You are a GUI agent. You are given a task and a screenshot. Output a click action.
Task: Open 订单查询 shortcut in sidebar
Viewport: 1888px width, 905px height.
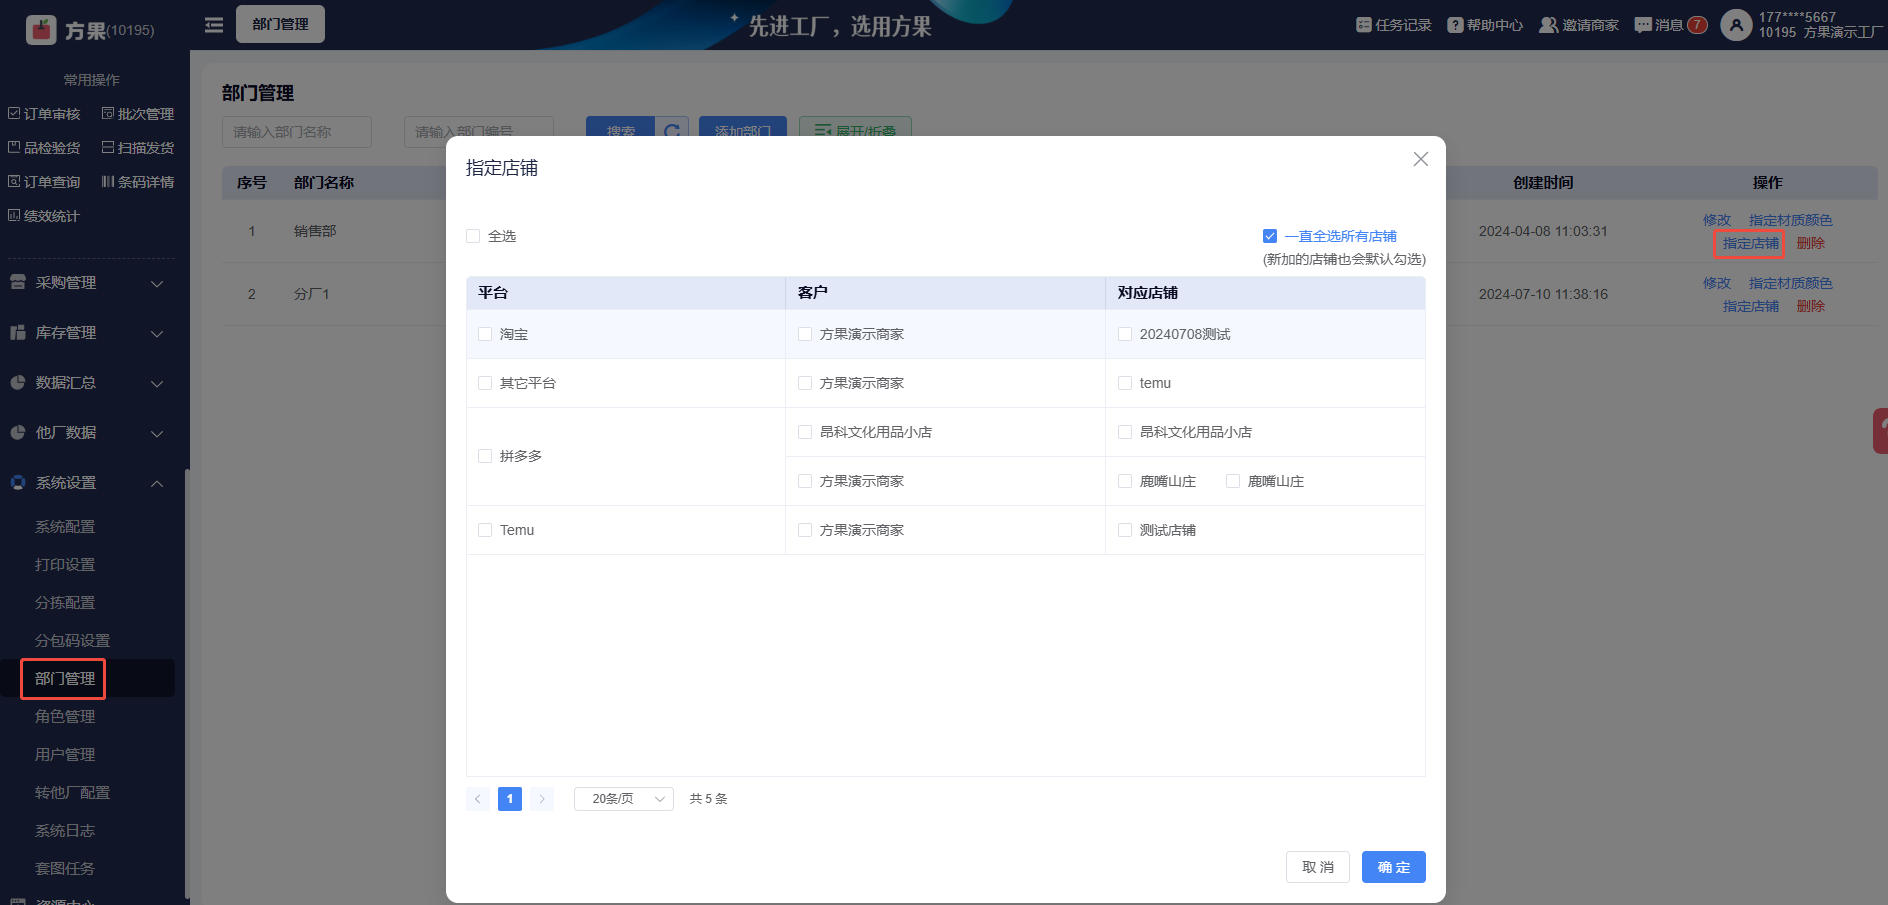(x=44, y=182)
